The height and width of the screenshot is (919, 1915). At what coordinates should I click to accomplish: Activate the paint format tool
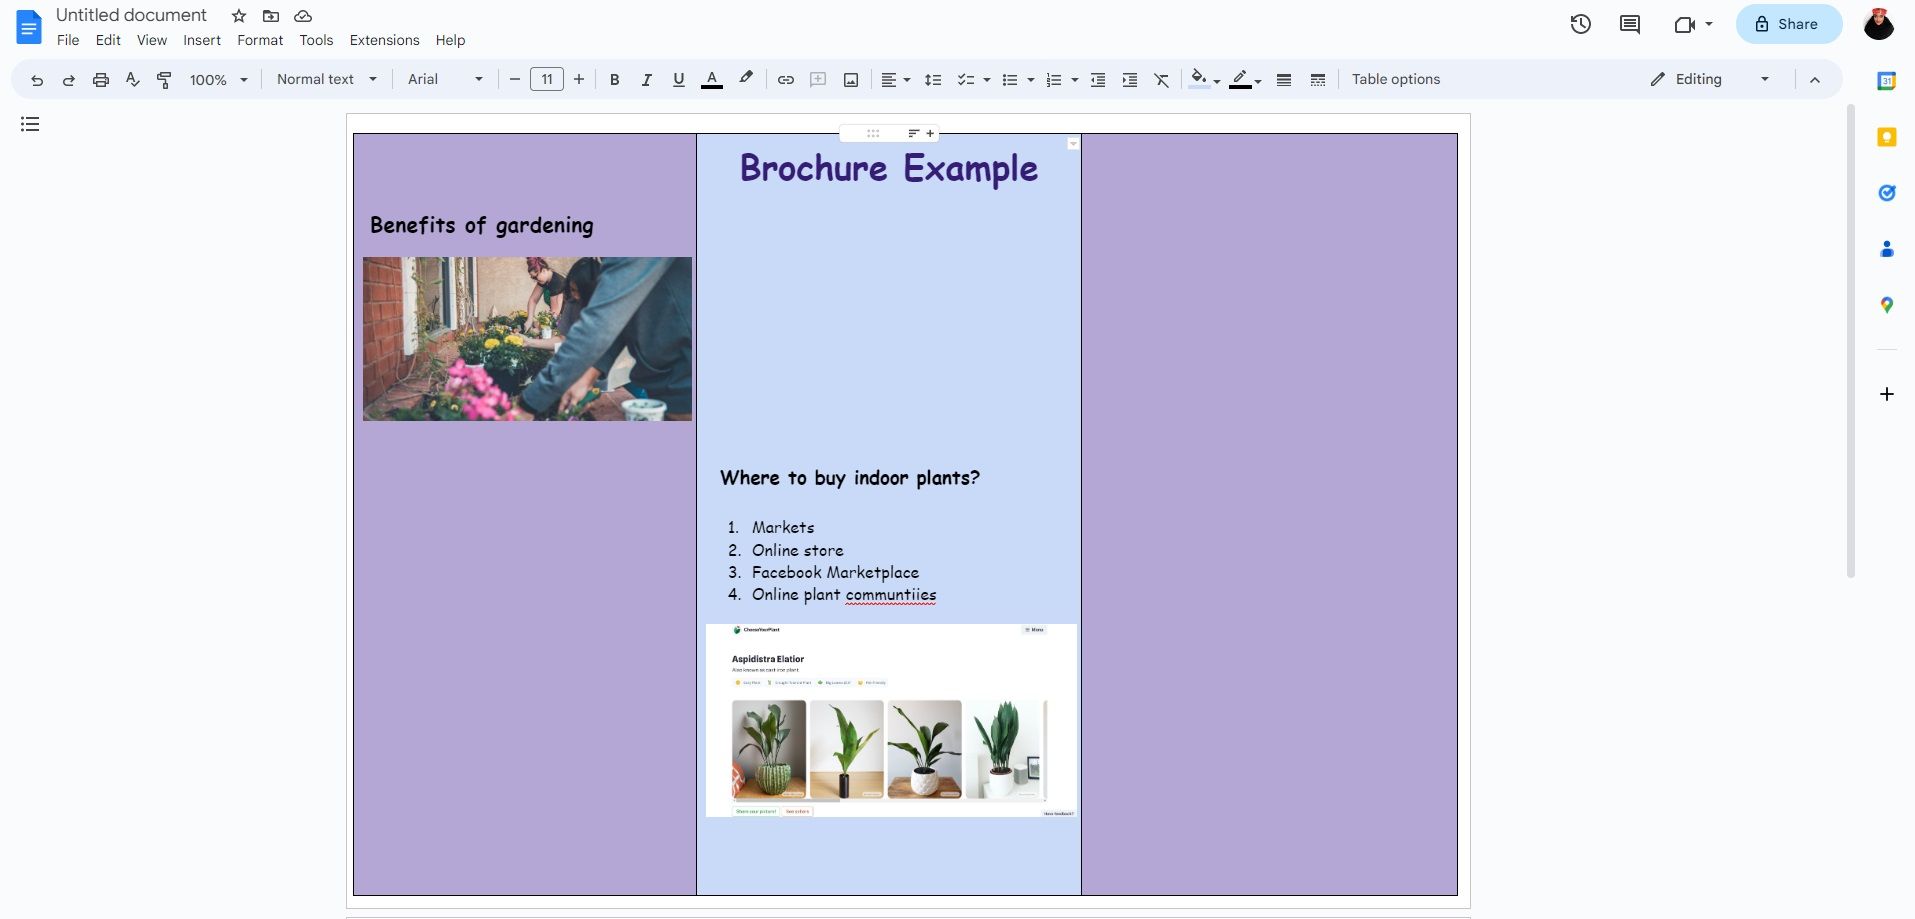point(165,80)
